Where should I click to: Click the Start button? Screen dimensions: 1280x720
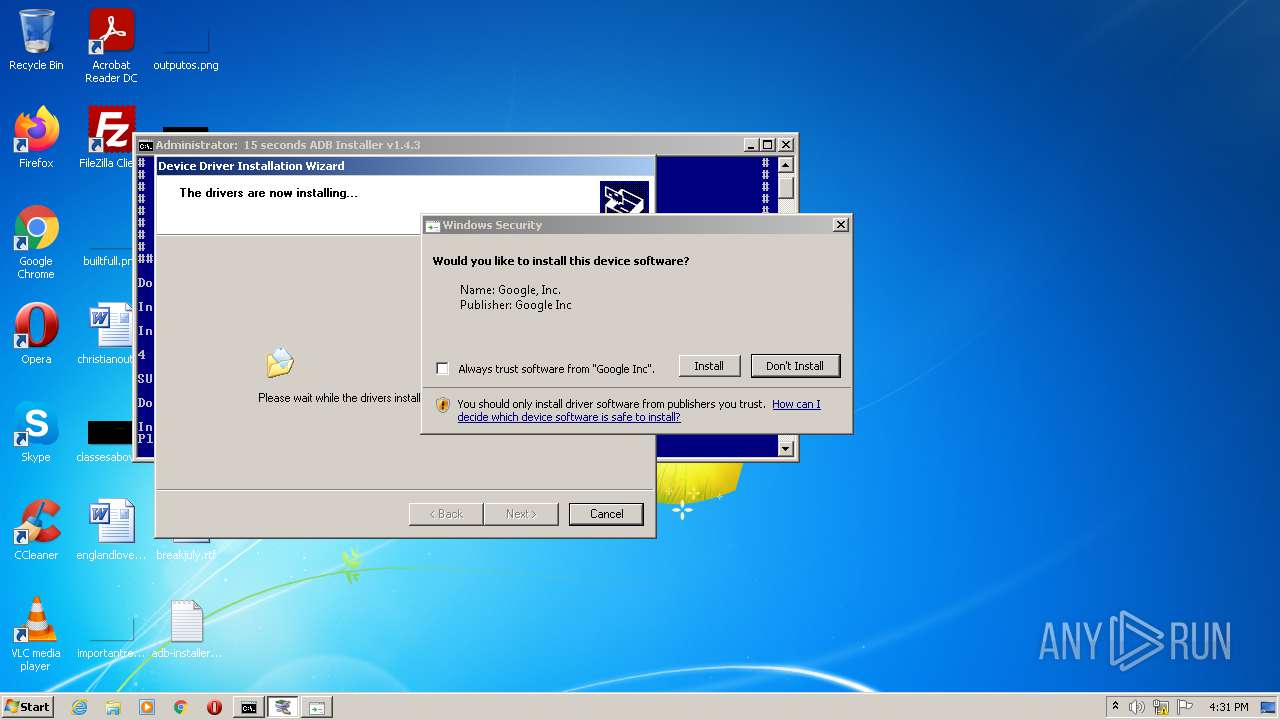28,707
